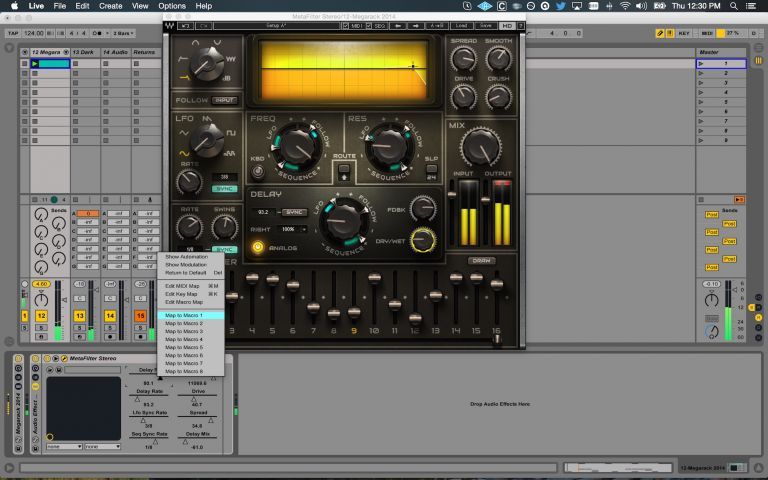Click the XY pad yellow puck
Viewport: 768px width, 480px height.
click(49, 436)
